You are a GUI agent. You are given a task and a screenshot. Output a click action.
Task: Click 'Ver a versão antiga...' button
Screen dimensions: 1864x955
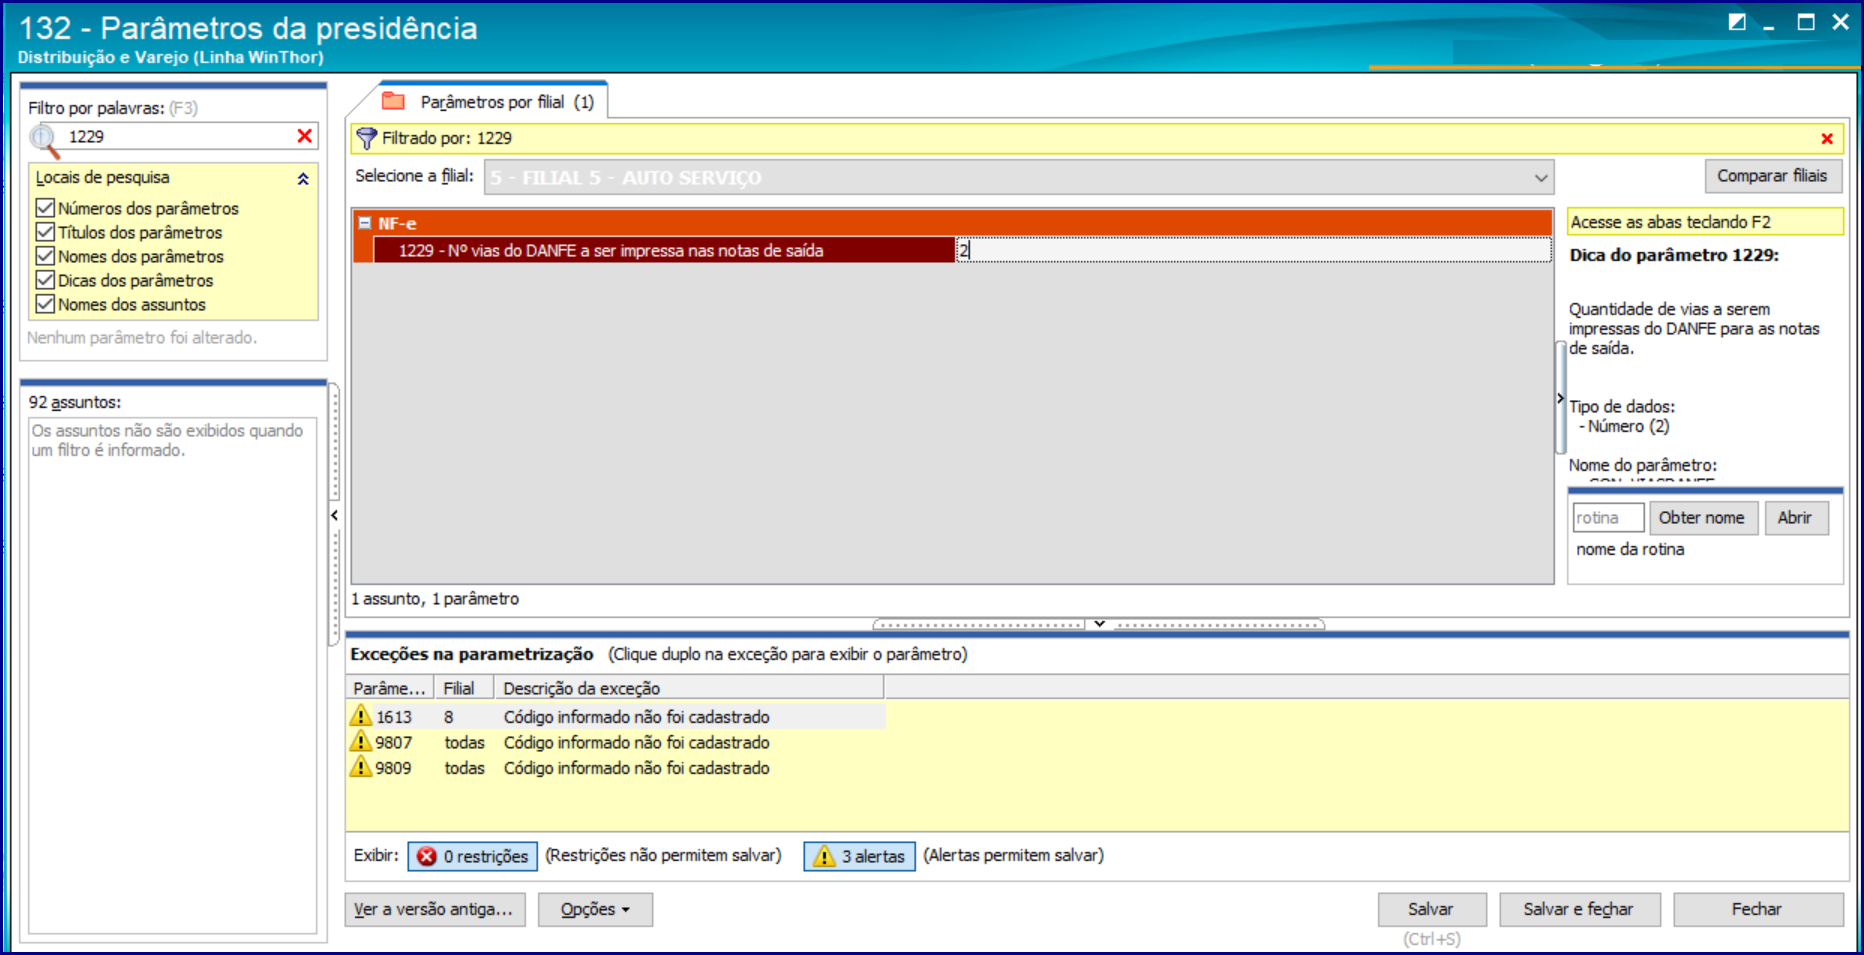[x=435, y=909]
